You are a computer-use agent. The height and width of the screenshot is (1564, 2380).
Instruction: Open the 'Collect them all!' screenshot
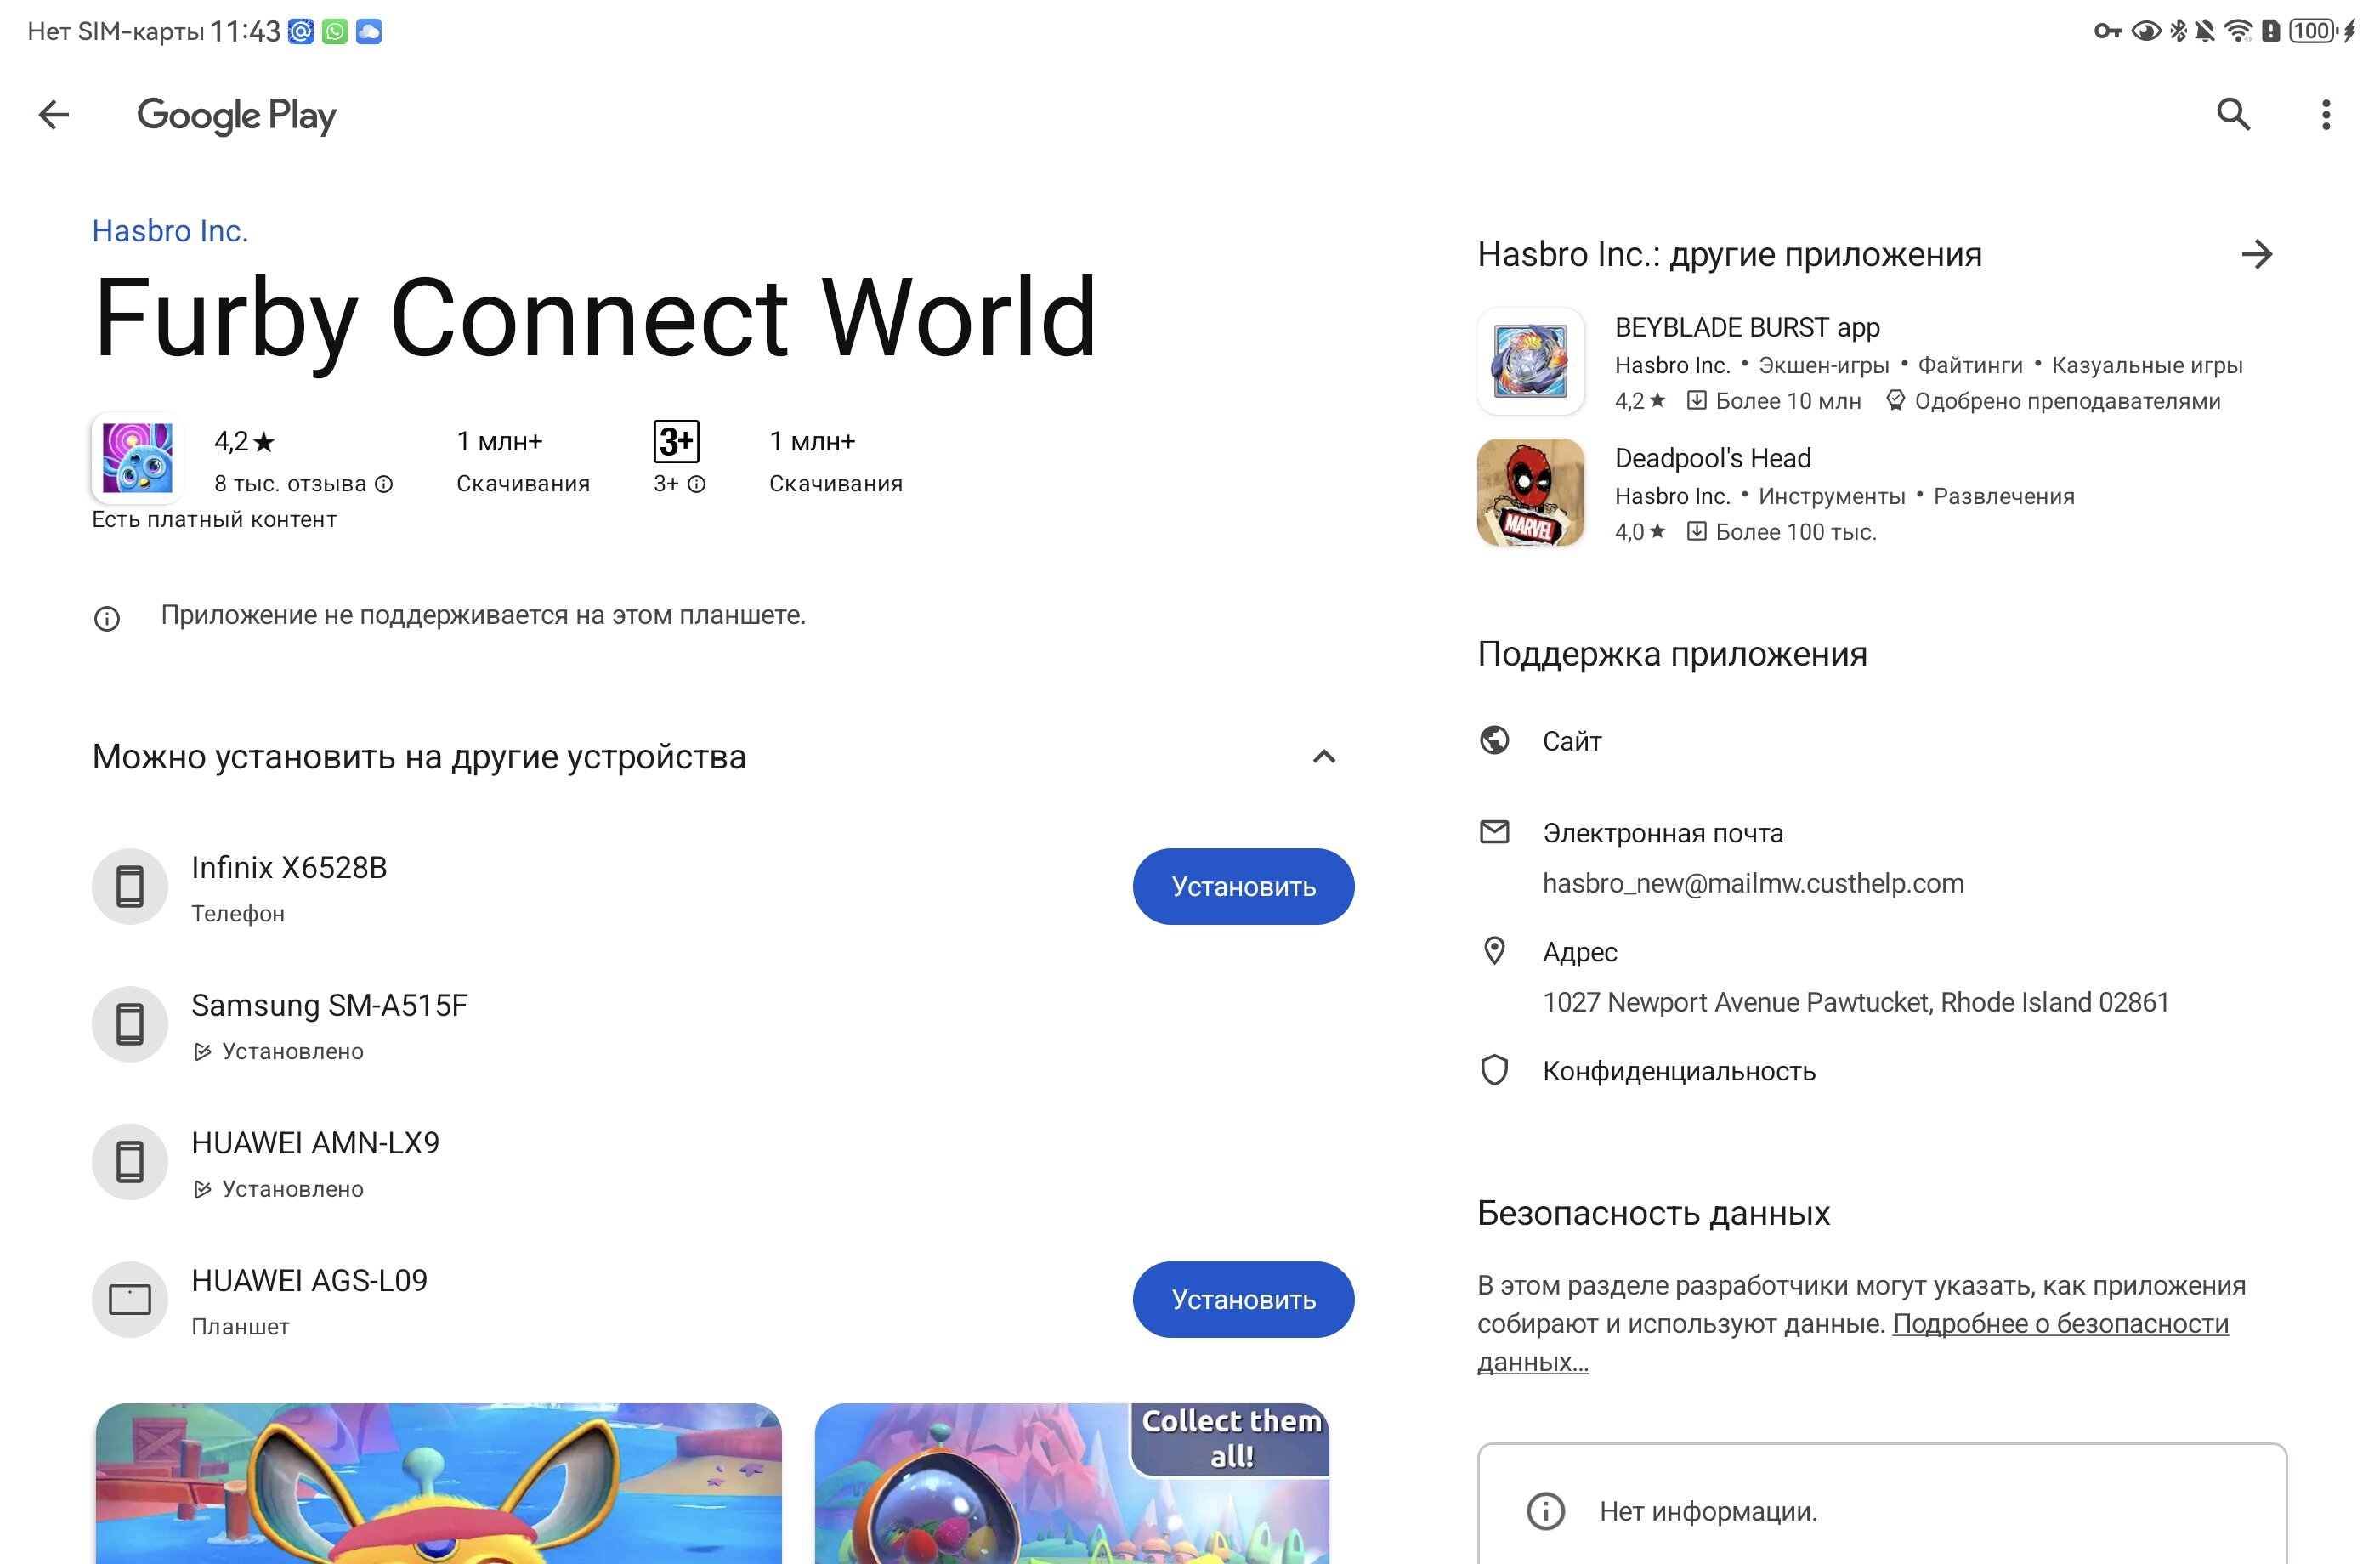pyautogui.click(x=1071, y=1484)
